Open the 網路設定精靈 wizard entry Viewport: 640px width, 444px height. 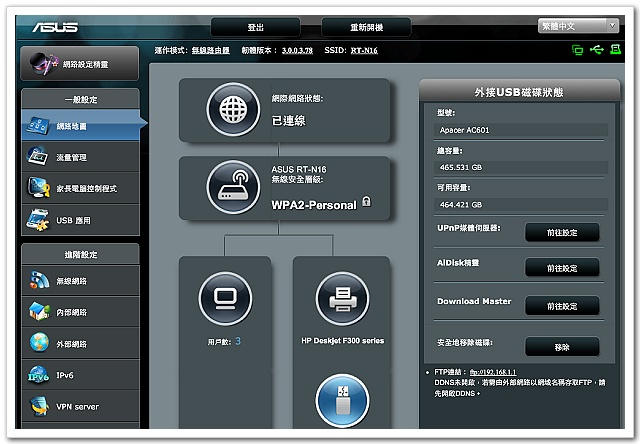point(80,64)
